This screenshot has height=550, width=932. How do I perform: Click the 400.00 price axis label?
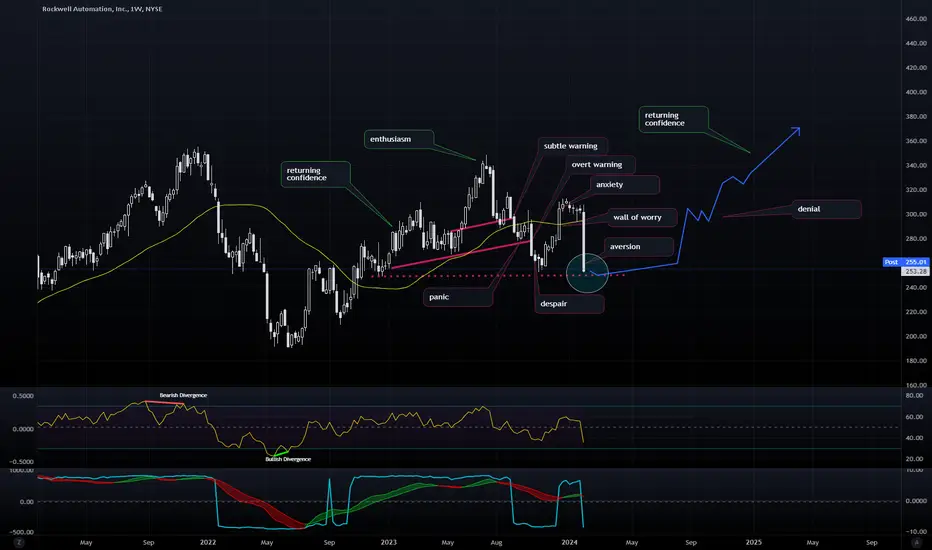[x=916, y=92]
